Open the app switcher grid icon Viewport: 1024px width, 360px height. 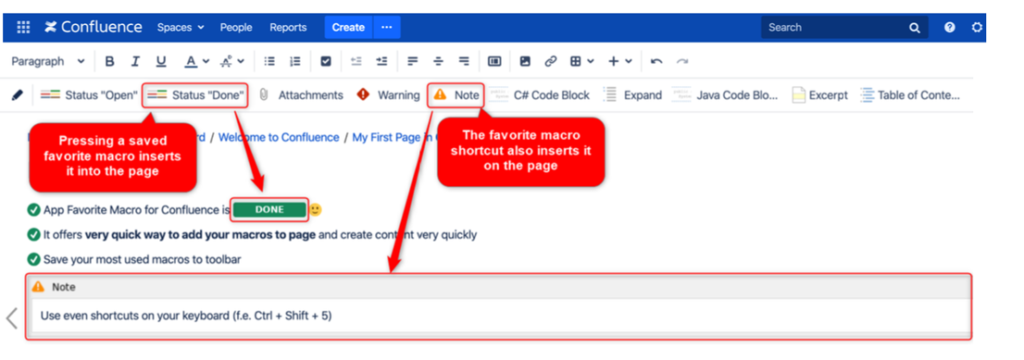click(23, 27)
